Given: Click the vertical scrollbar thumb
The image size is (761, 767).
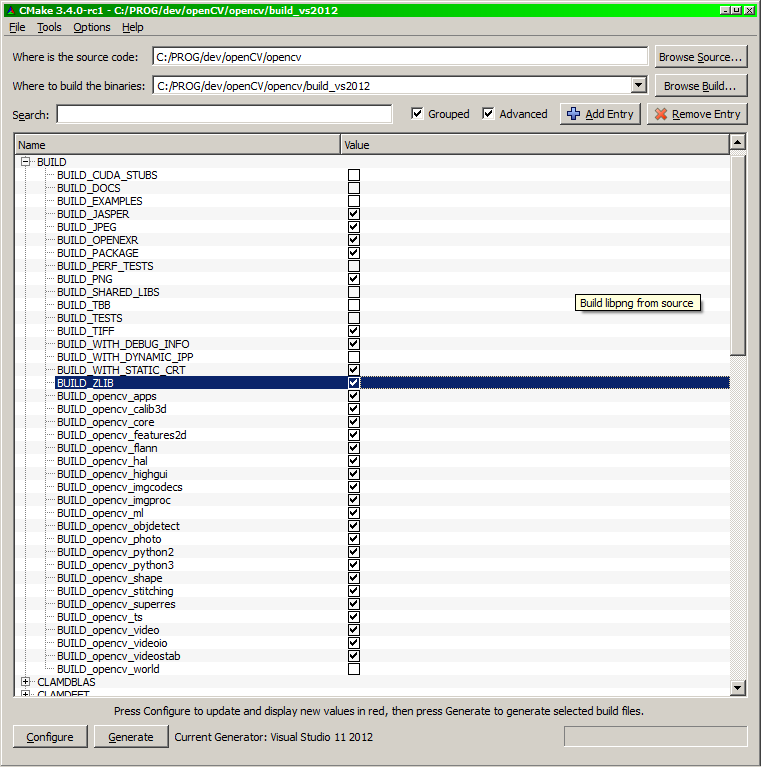Looking at the screenshot, I should [x=738, y=255].
